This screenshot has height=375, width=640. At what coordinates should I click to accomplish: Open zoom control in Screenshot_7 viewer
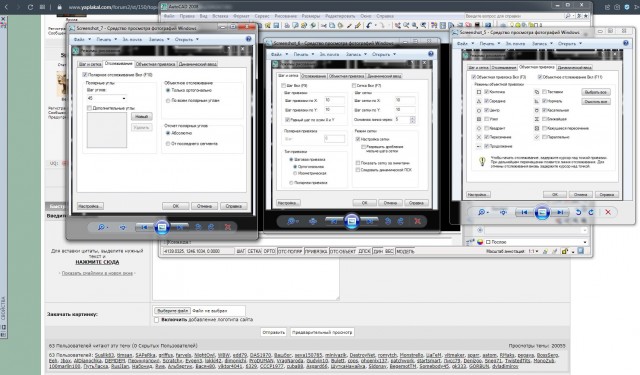point(102,227)
